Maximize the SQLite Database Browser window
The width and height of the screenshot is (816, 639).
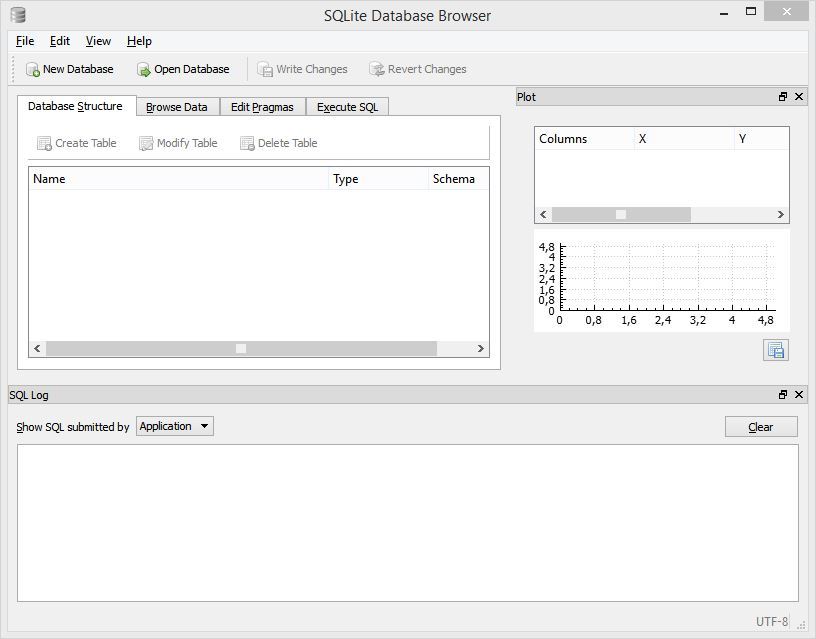(750, 11)
